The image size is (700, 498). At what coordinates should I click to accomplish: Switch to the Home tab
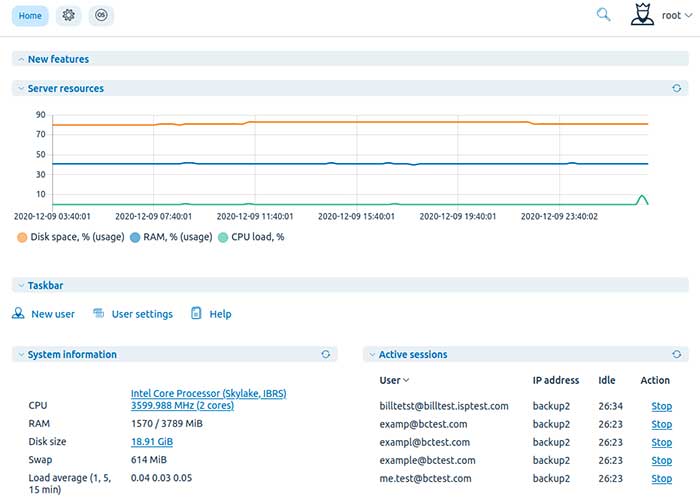30,16
